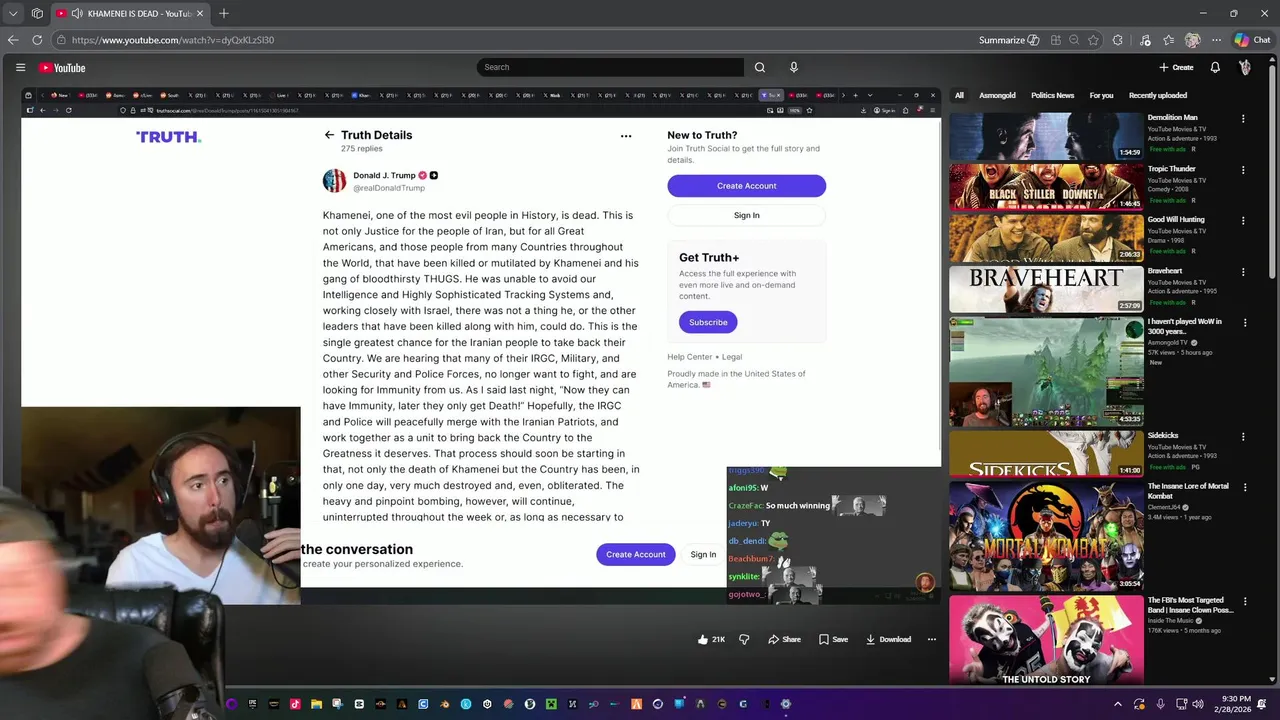Like the video with 21K likes
Image resolution: width=1280 pixels, height=720 pixels.
tap(711, 639)
